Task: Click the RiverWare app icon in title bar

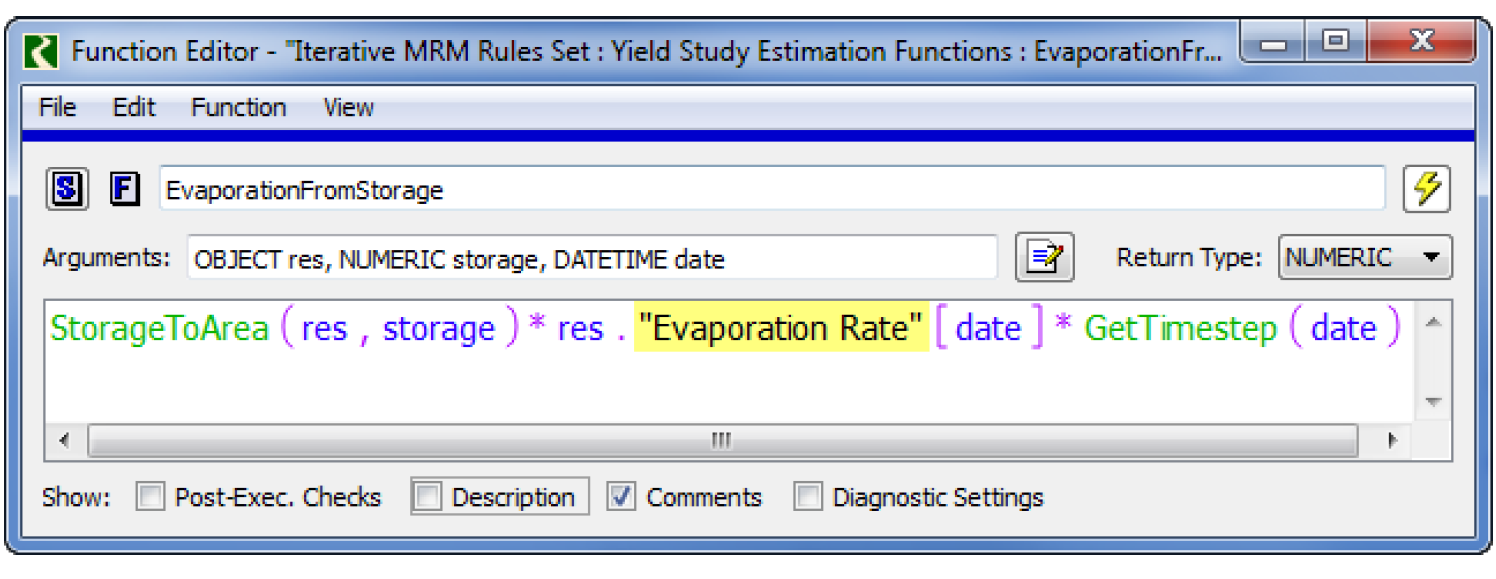Action: pos(43,52)
